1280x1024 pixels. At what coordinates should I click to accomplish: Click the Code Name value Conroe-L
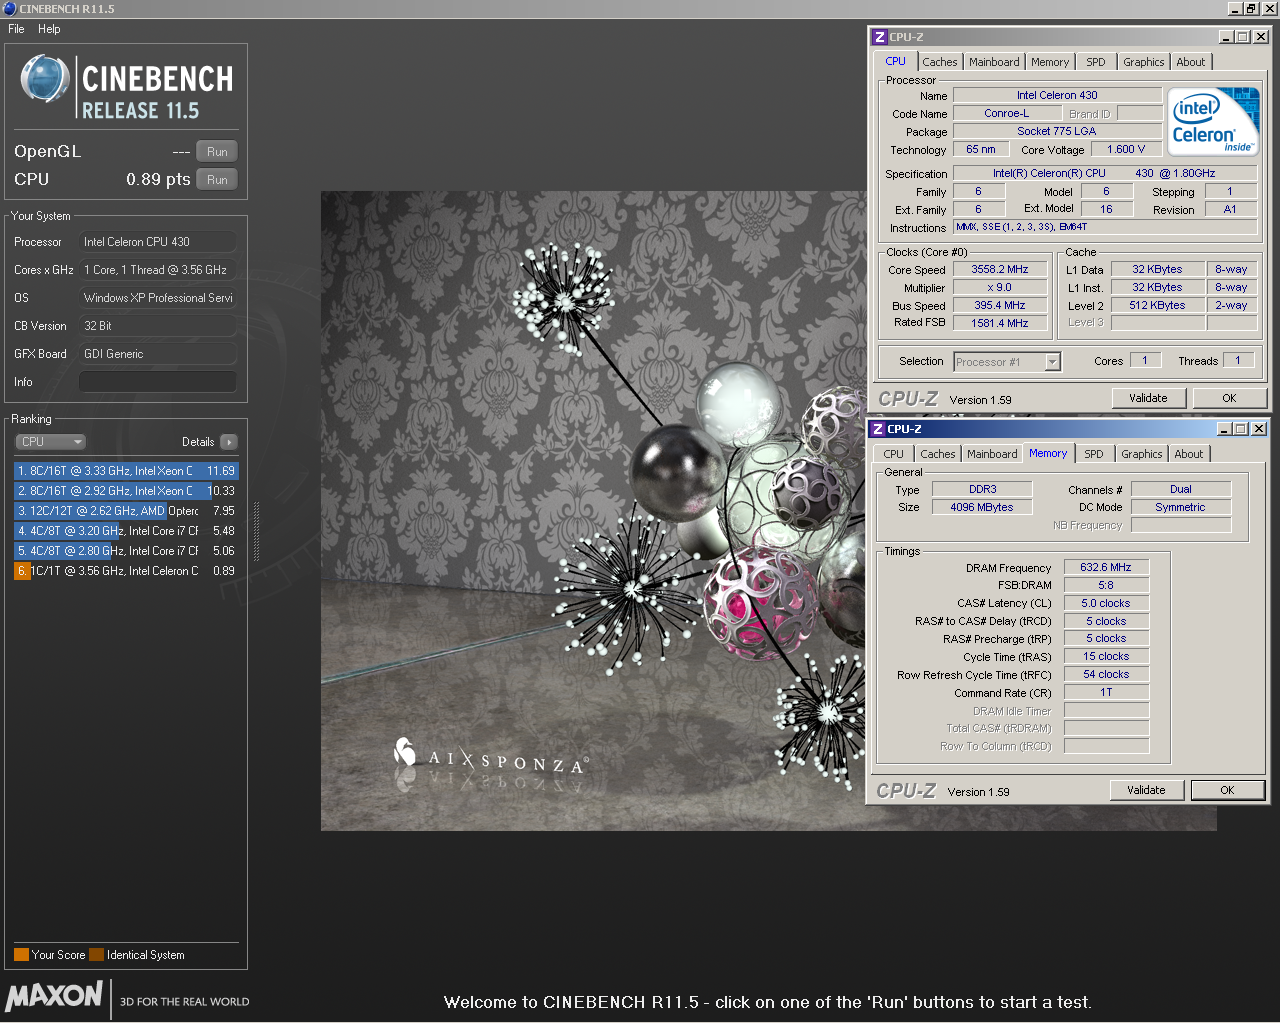click(x=1006, y=114)
